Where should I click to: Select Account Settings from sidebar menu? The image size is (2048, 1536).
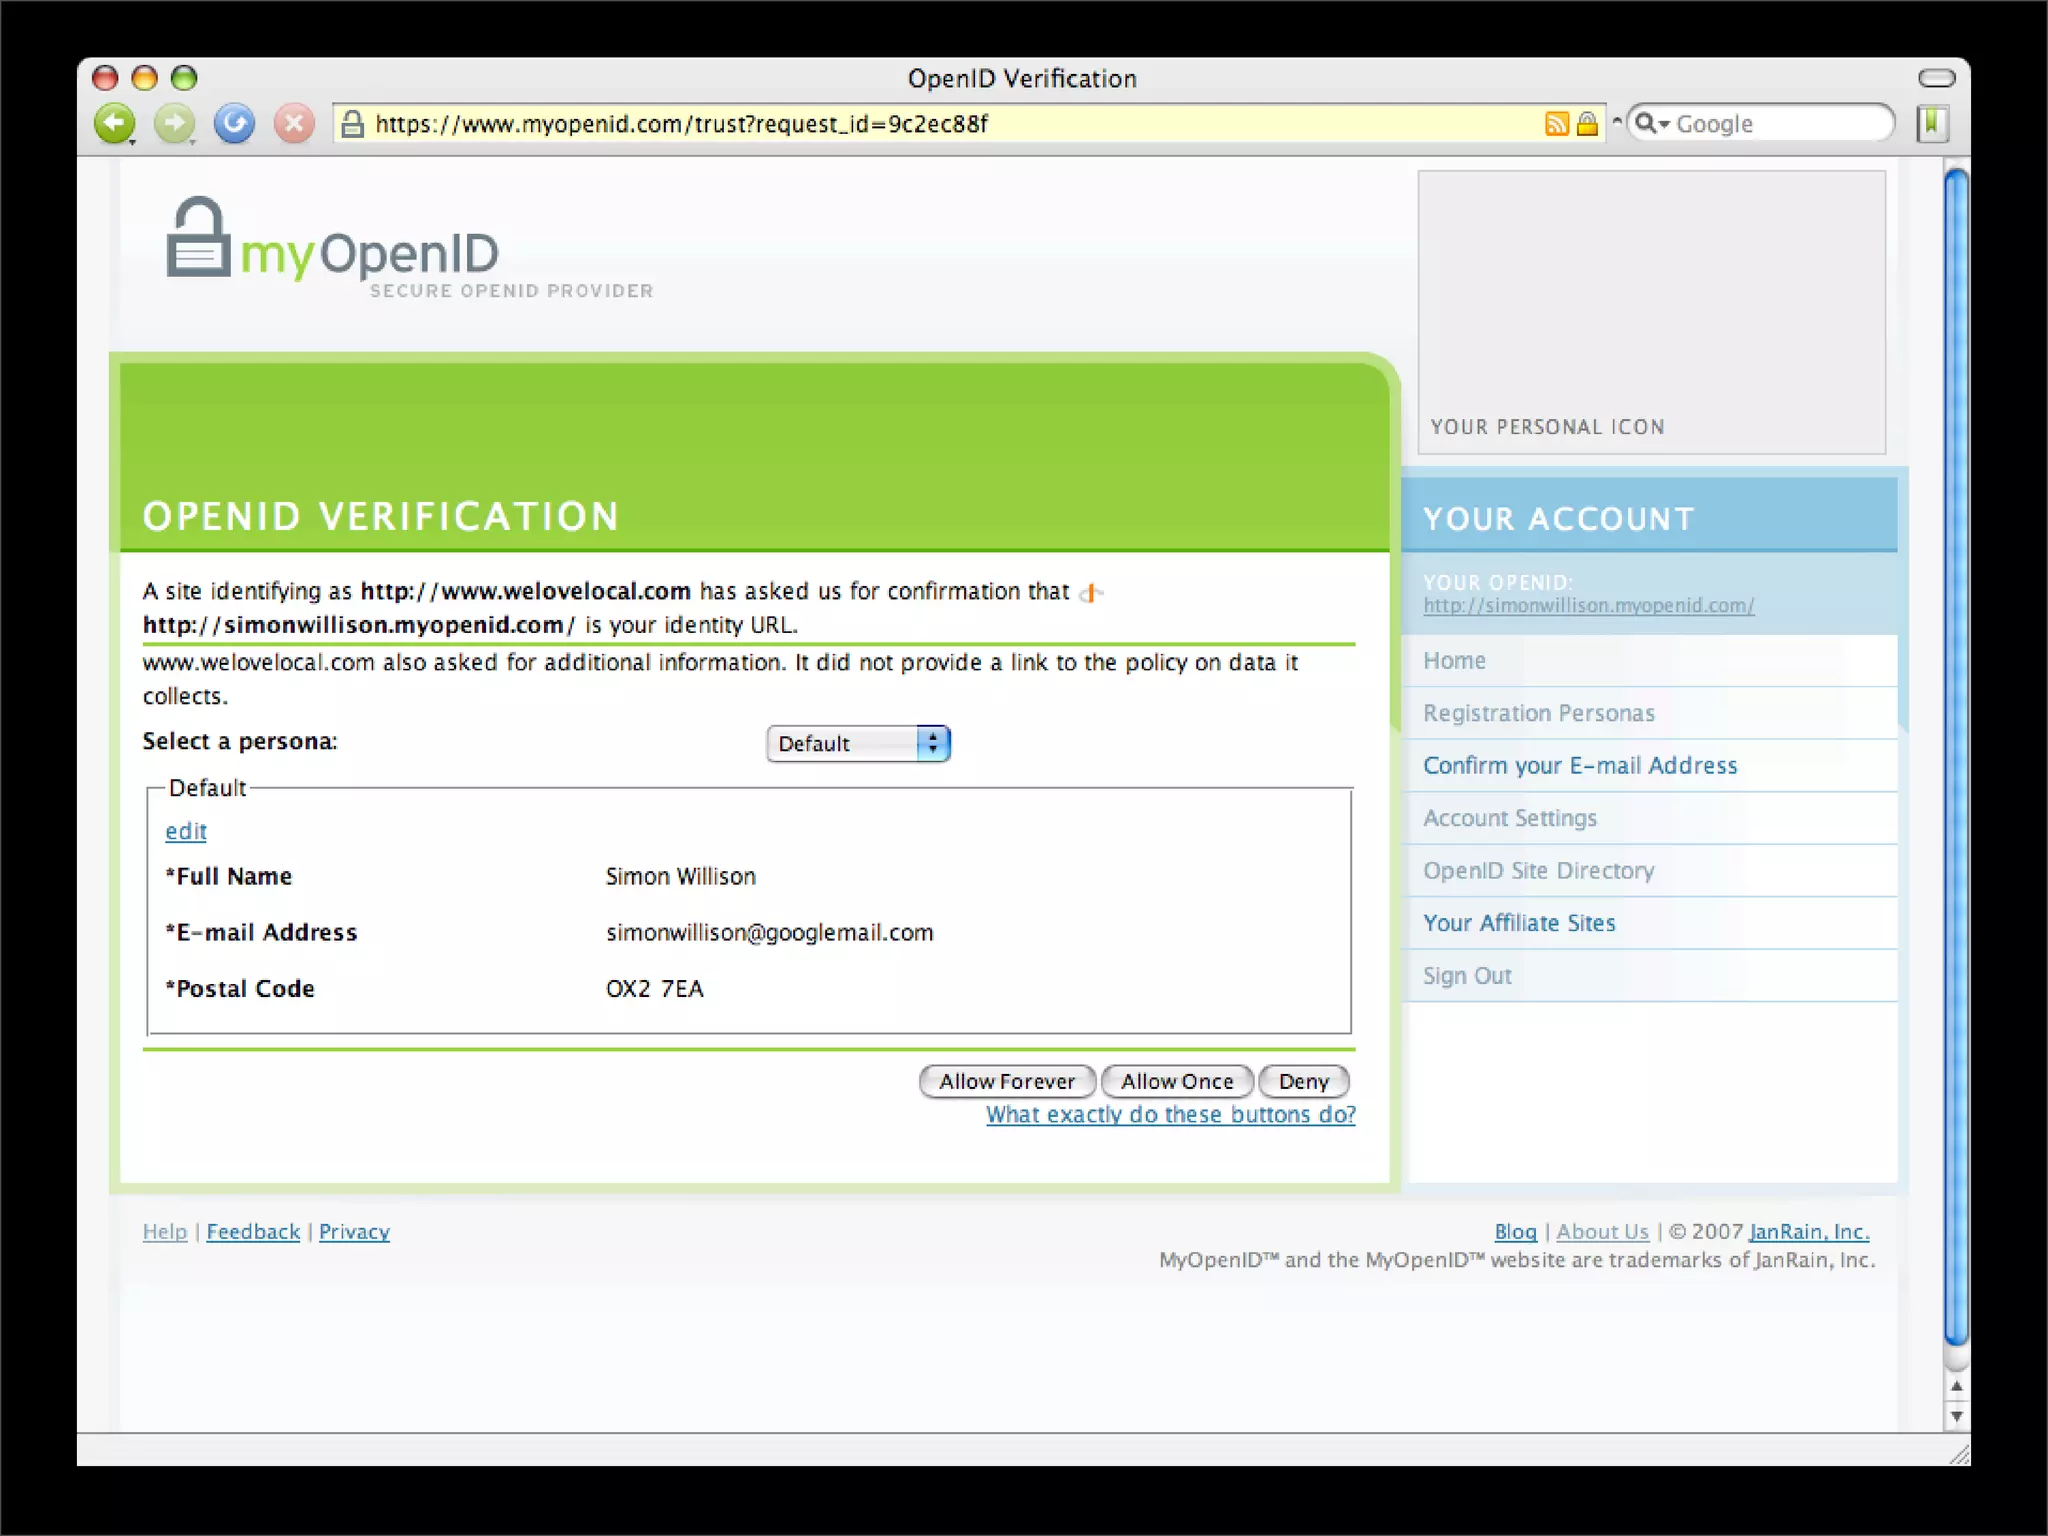1509,818
